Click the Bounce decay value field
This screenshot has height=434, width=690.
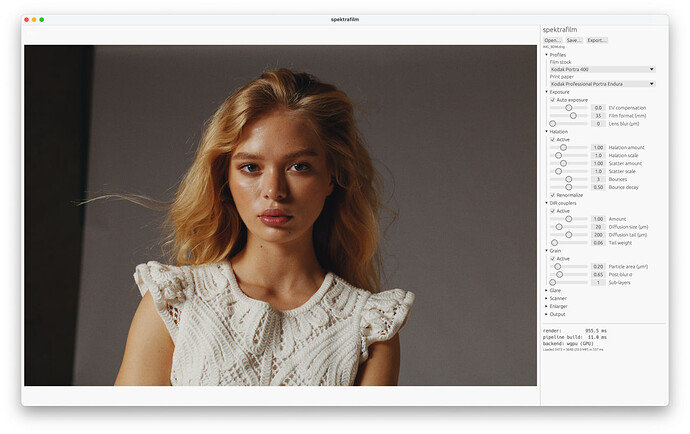pos(598,187)
